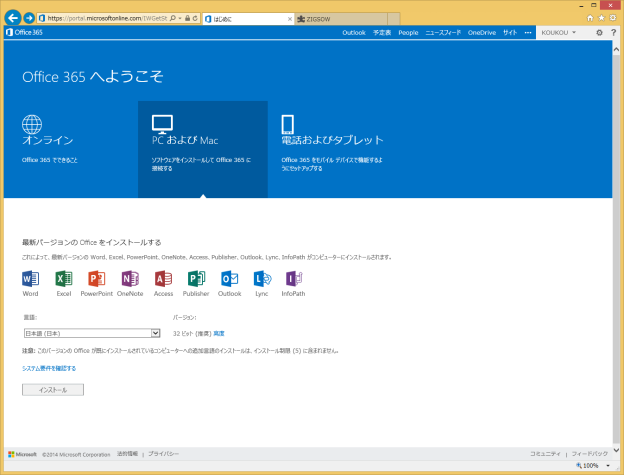Open a new browser tab
624x475 pixels.
click(394, 19)
